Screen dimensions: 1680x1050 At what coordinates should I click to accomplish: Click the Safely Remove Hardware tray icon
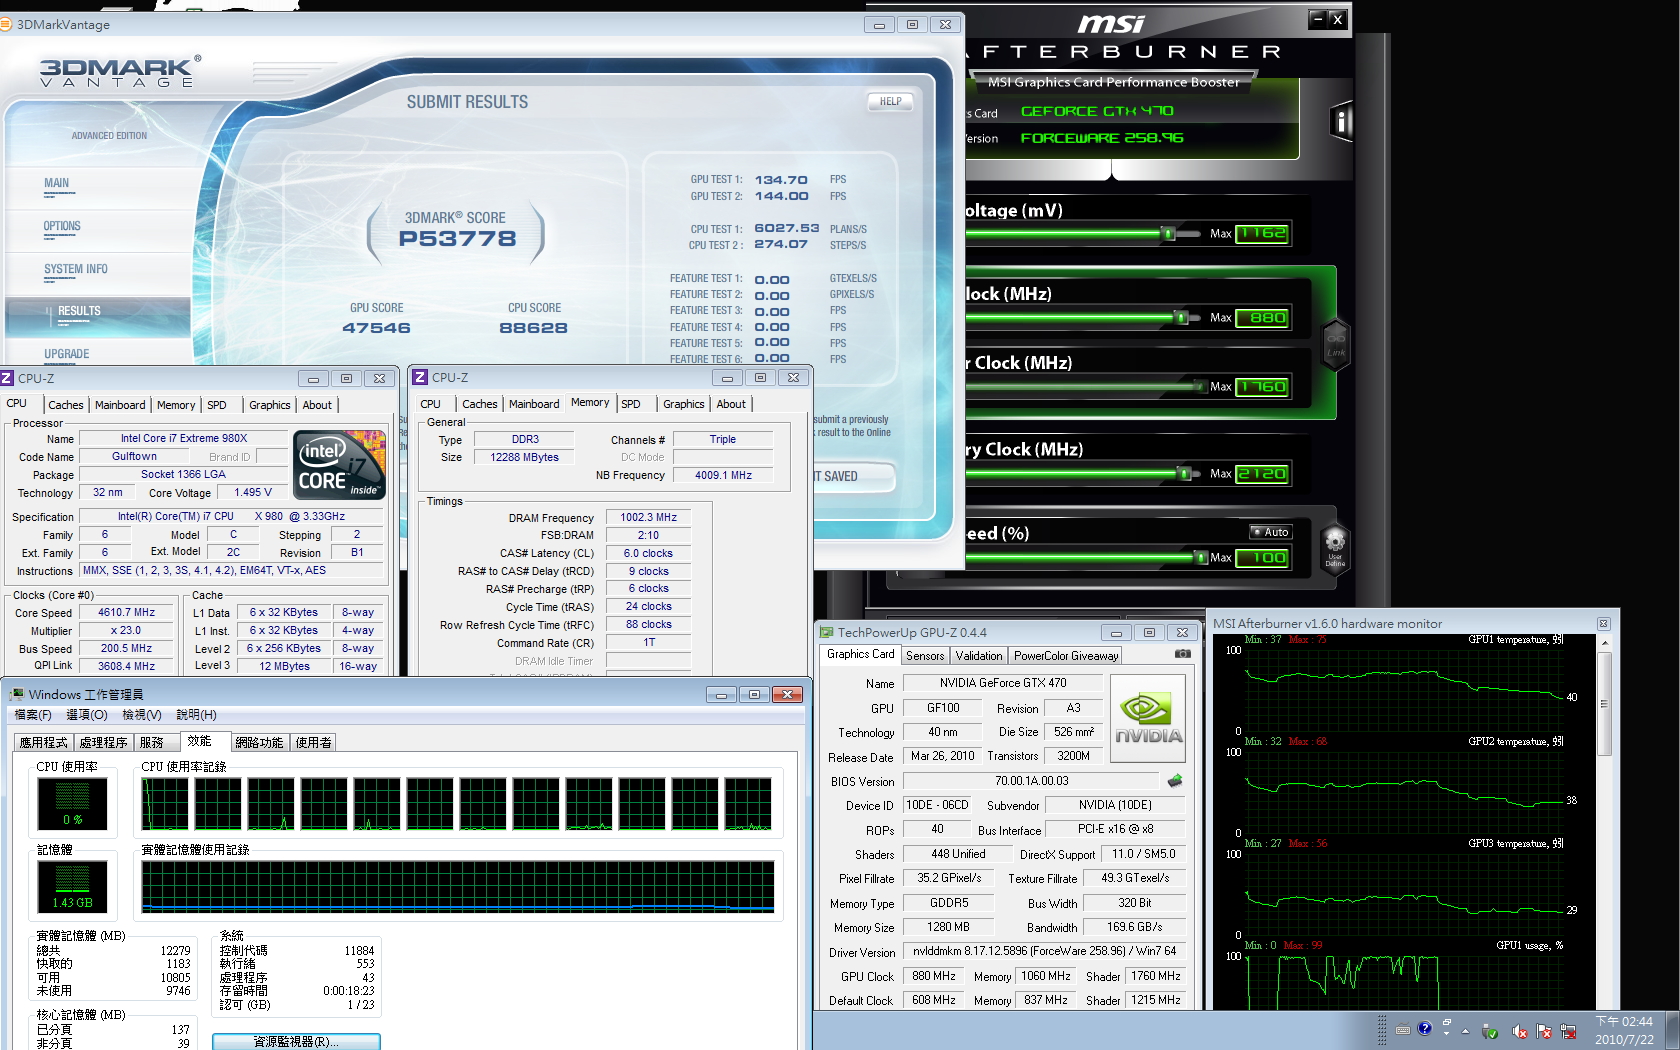[x=1489, y=1031]
